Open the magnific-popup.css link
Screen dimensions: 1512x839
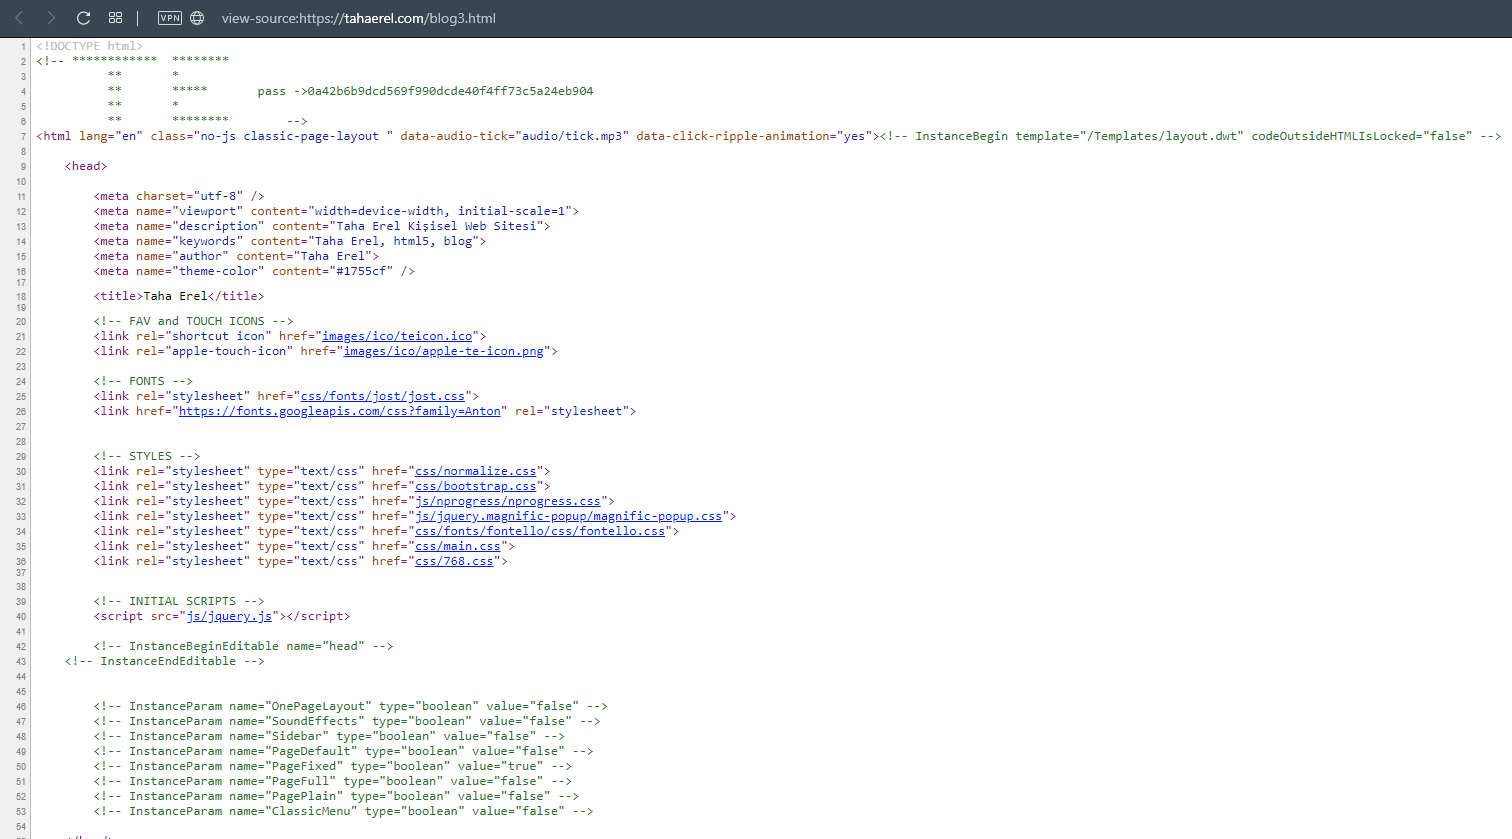(568, 516)
